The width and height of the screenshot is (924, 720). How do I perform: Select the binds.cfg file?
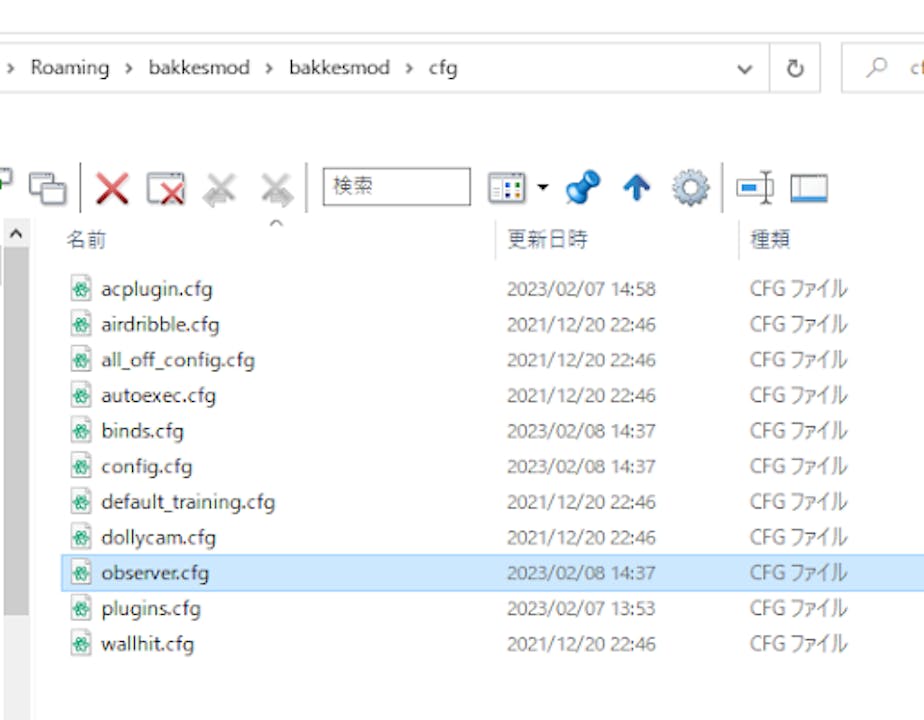(x=142, y=431)
